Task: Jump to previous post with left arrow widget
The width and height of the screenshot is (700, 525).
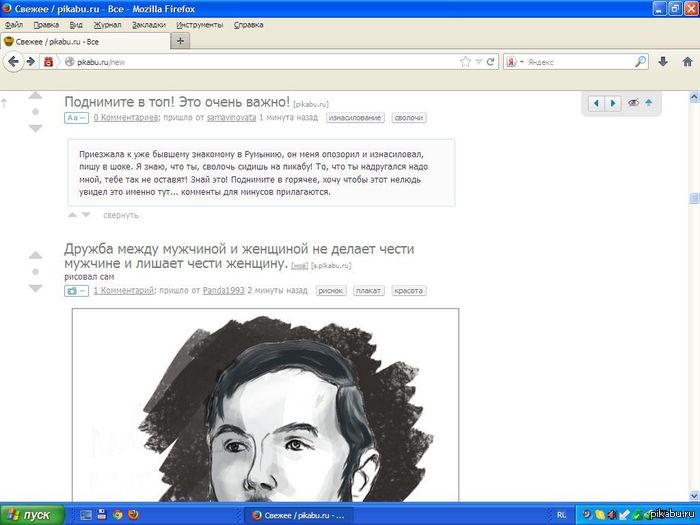Action: 596,103
